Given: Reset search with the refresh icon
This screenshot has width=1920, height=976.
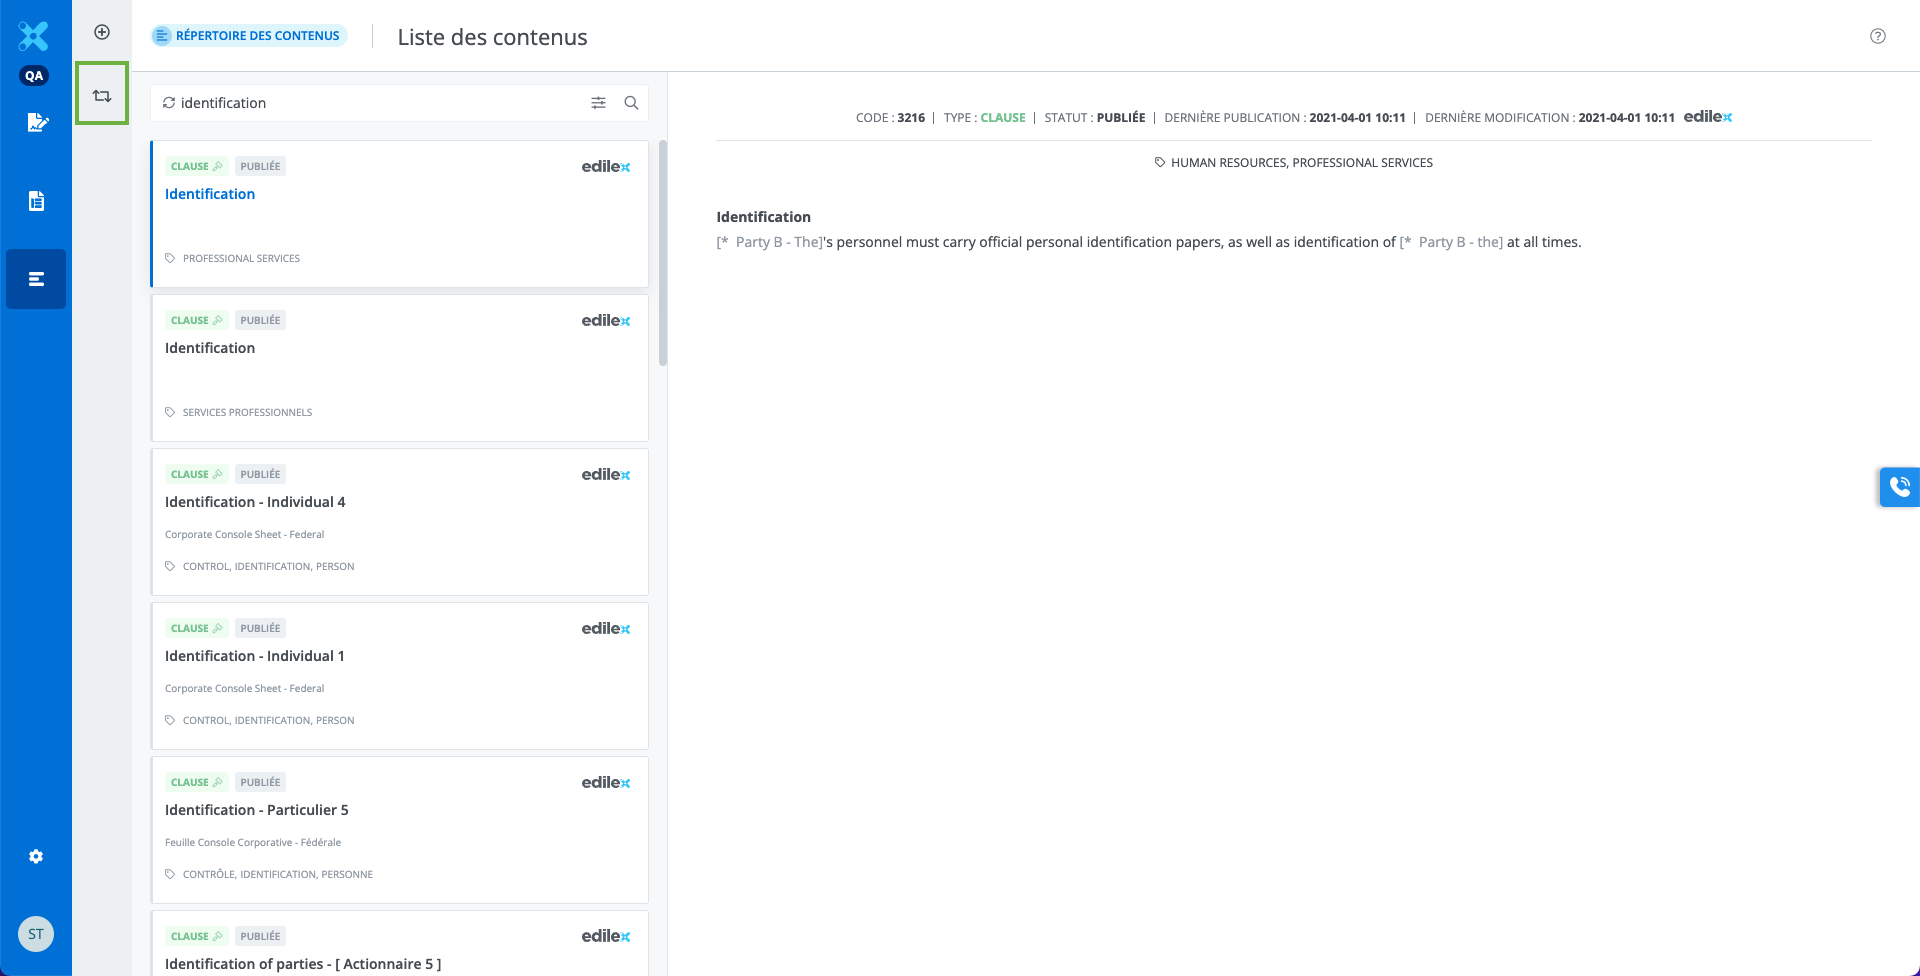Looking at the screenshot, I should (x=169, y=103).
